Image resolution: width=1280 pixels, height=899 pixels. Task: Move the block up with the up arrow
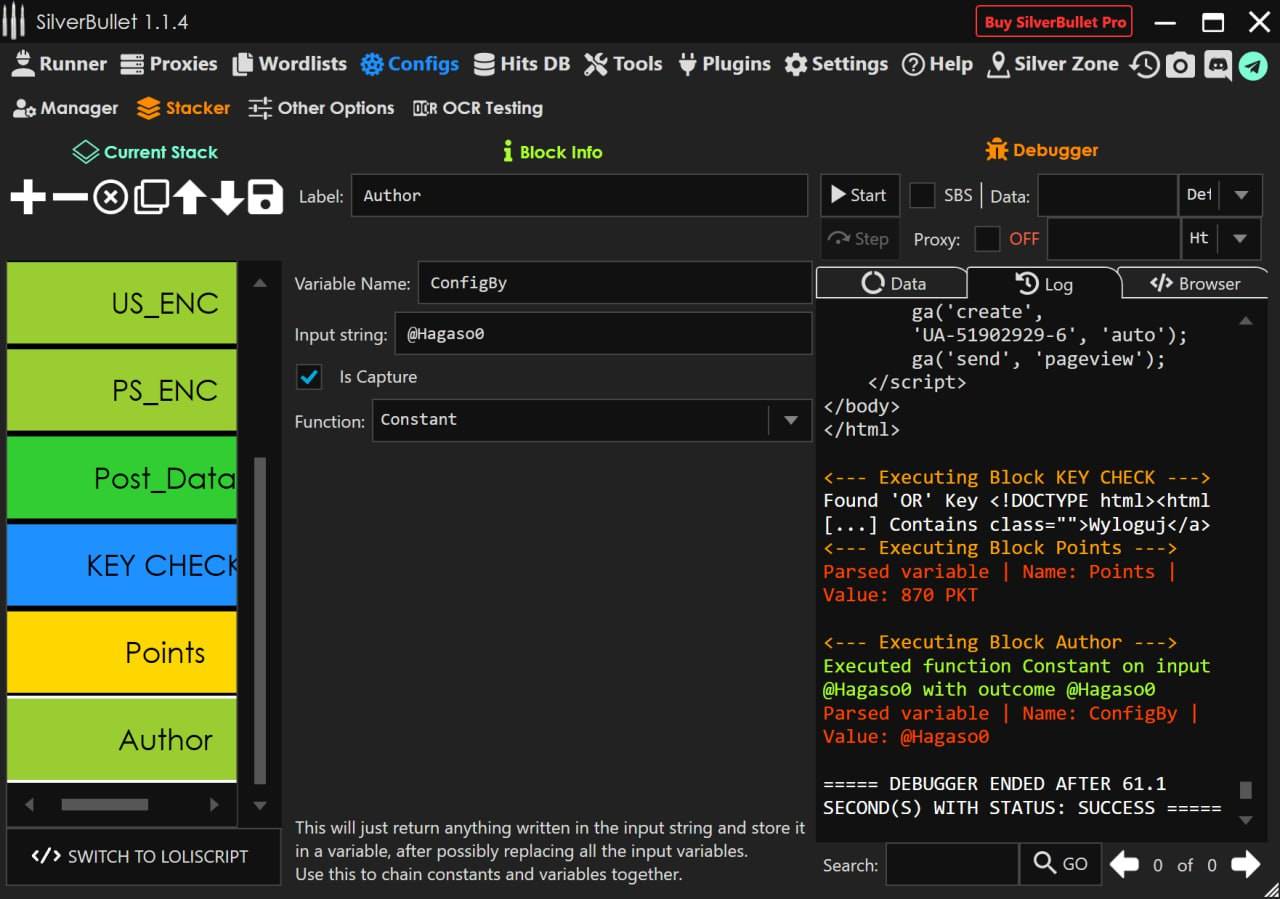[189, 197]
